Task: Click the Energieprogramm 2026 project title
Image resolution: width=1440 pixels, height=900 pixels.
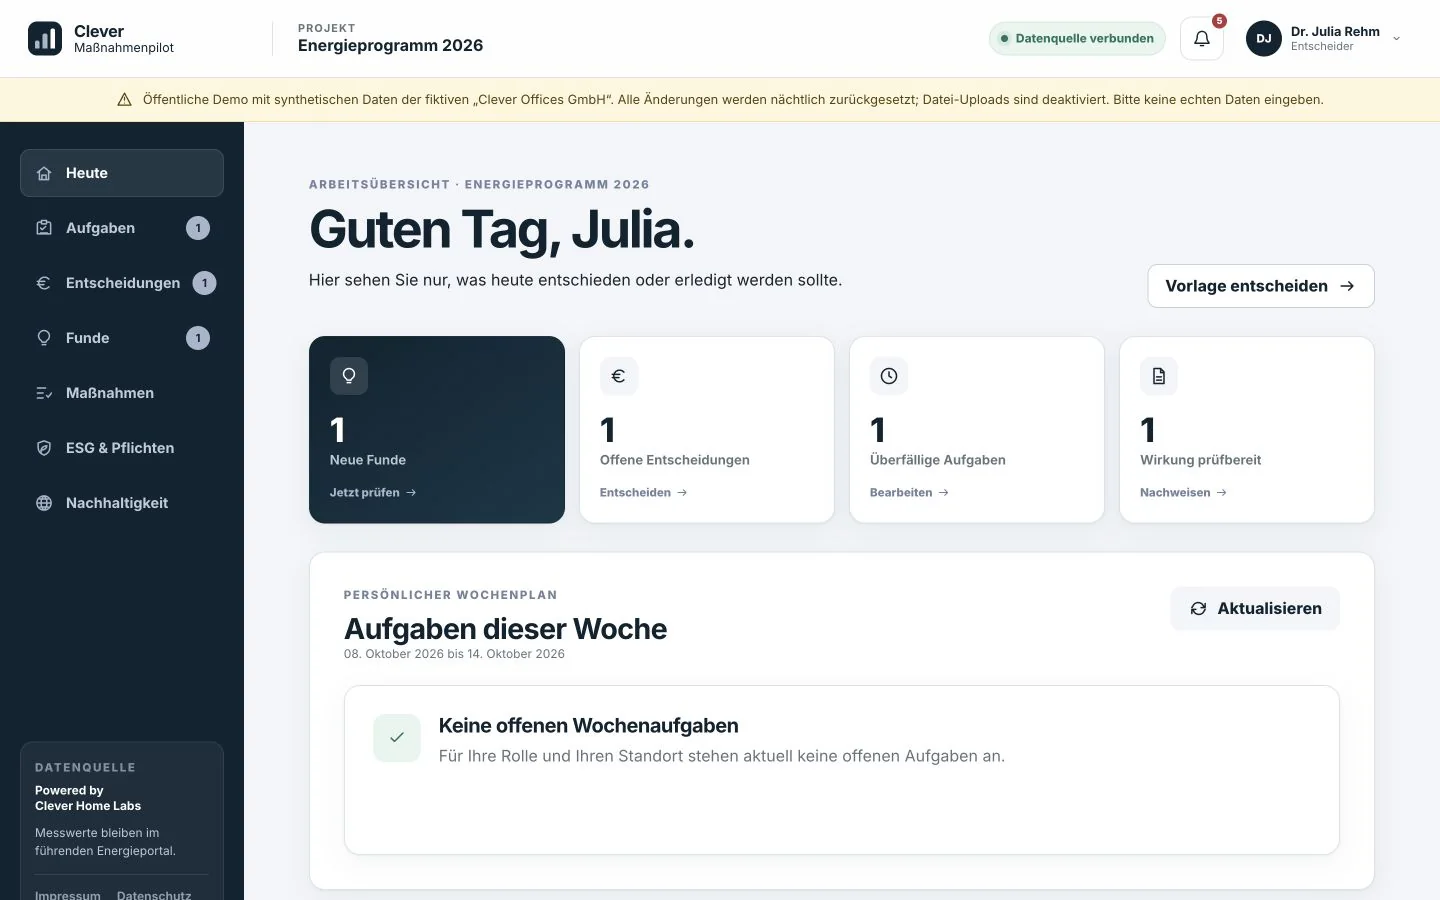Action: pos(390,46)
